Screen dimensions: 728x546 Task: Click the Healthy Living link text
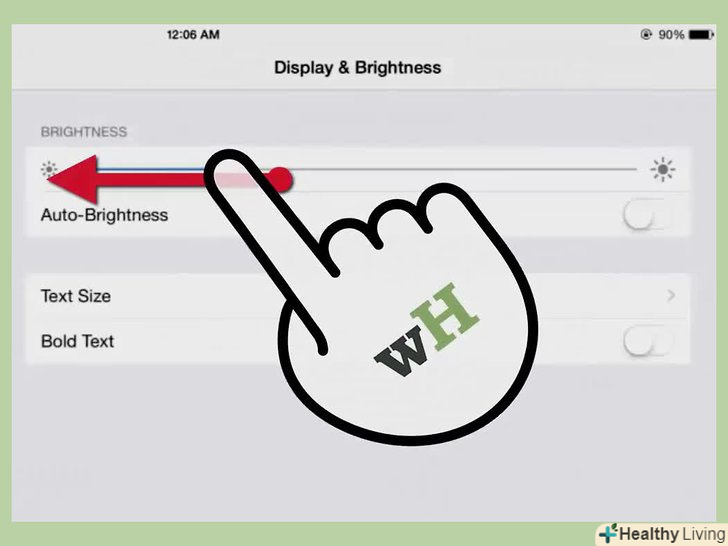672,534
